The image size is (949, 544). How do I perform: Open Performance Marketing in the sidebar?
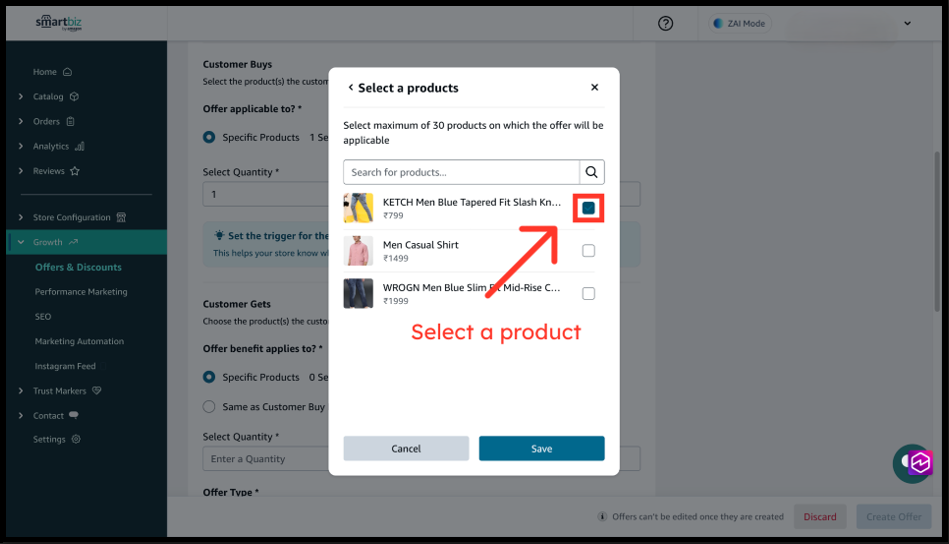(x=81, y=292)
